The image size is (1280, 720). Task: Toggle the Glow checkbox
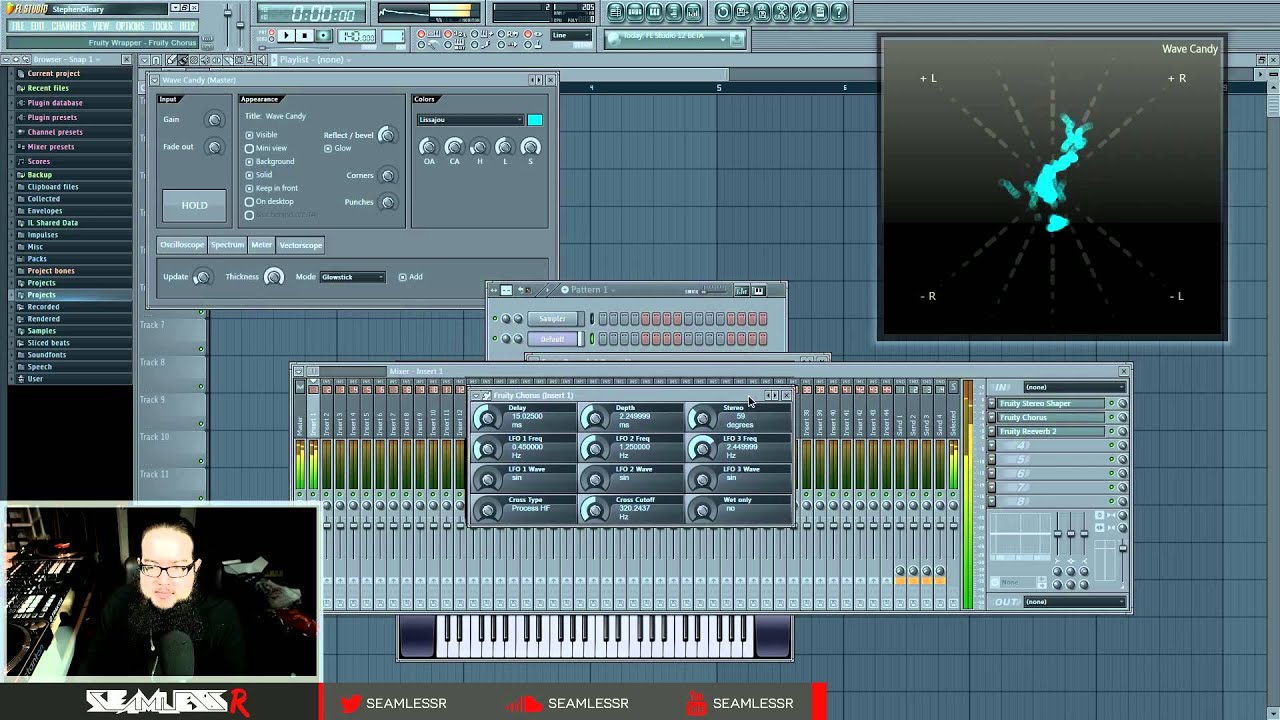pos(328,148)
